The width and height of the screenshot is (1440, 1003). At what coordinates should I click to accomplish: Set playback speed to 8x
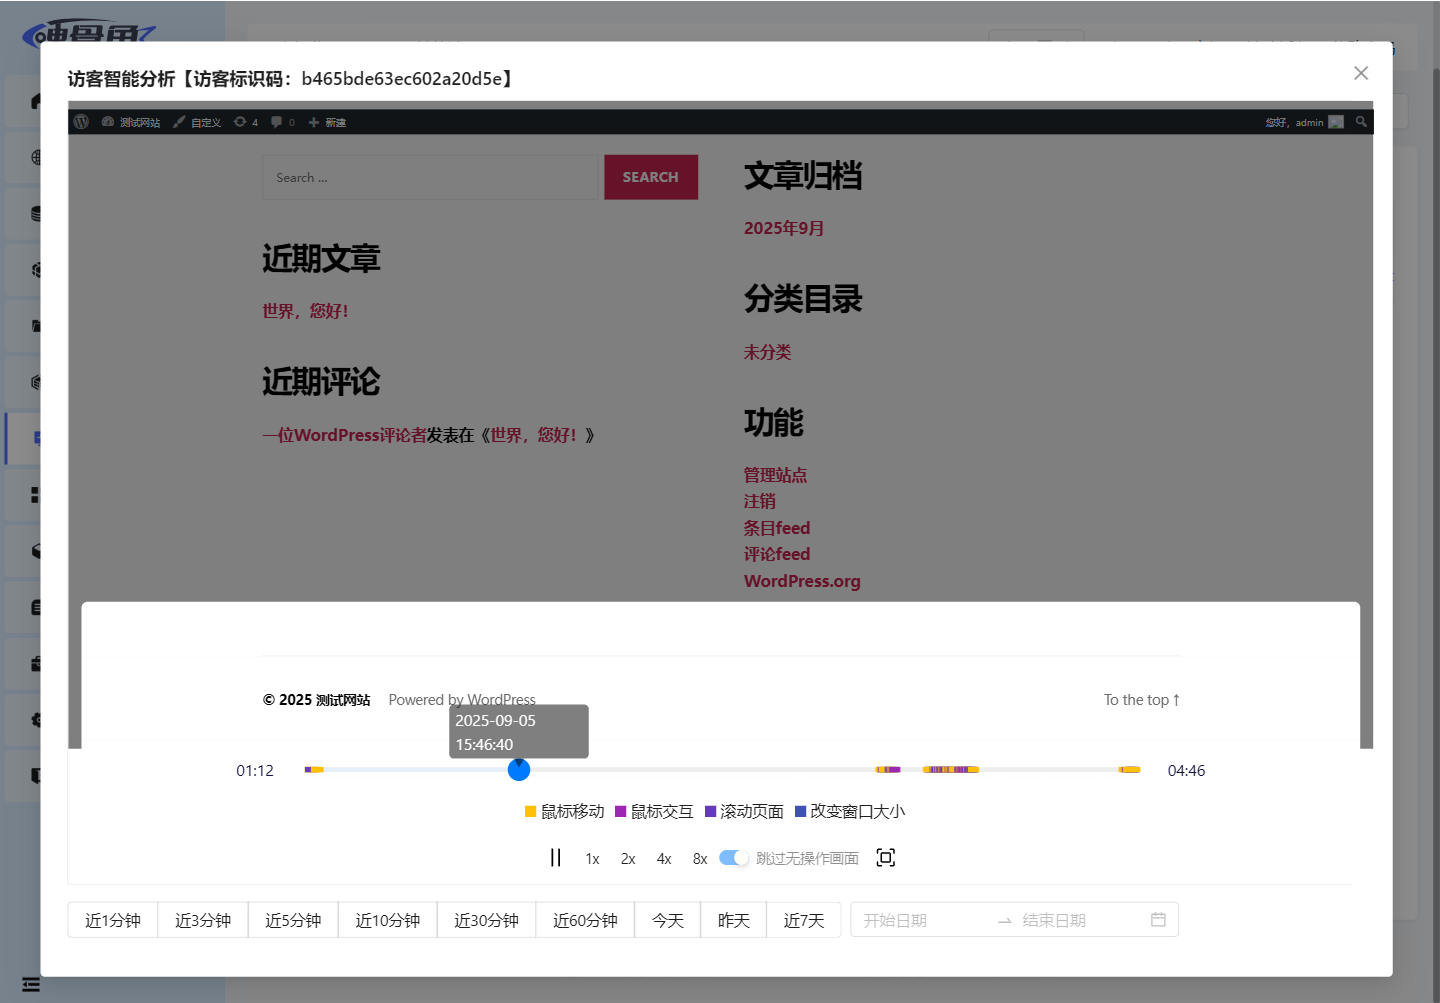click(700, 859)
